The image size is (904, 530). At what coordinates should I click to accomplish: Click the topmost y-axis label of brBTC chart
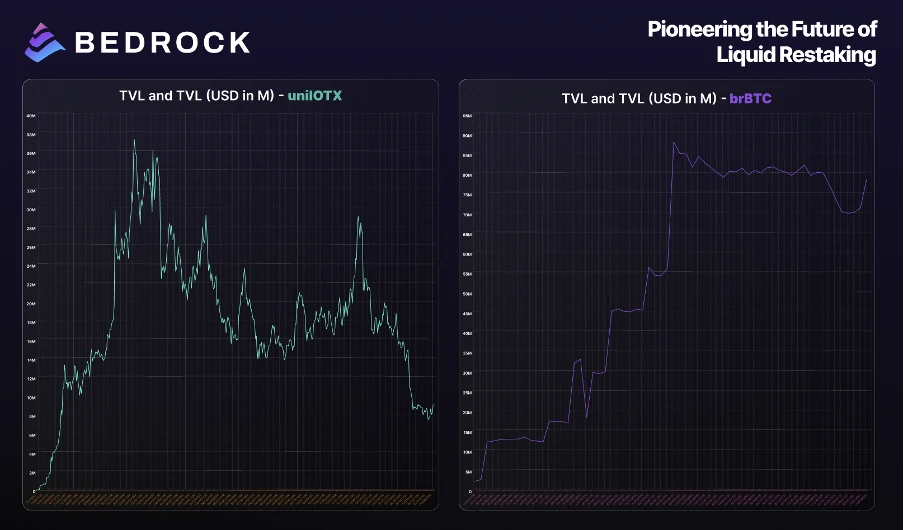click(467, 116)
